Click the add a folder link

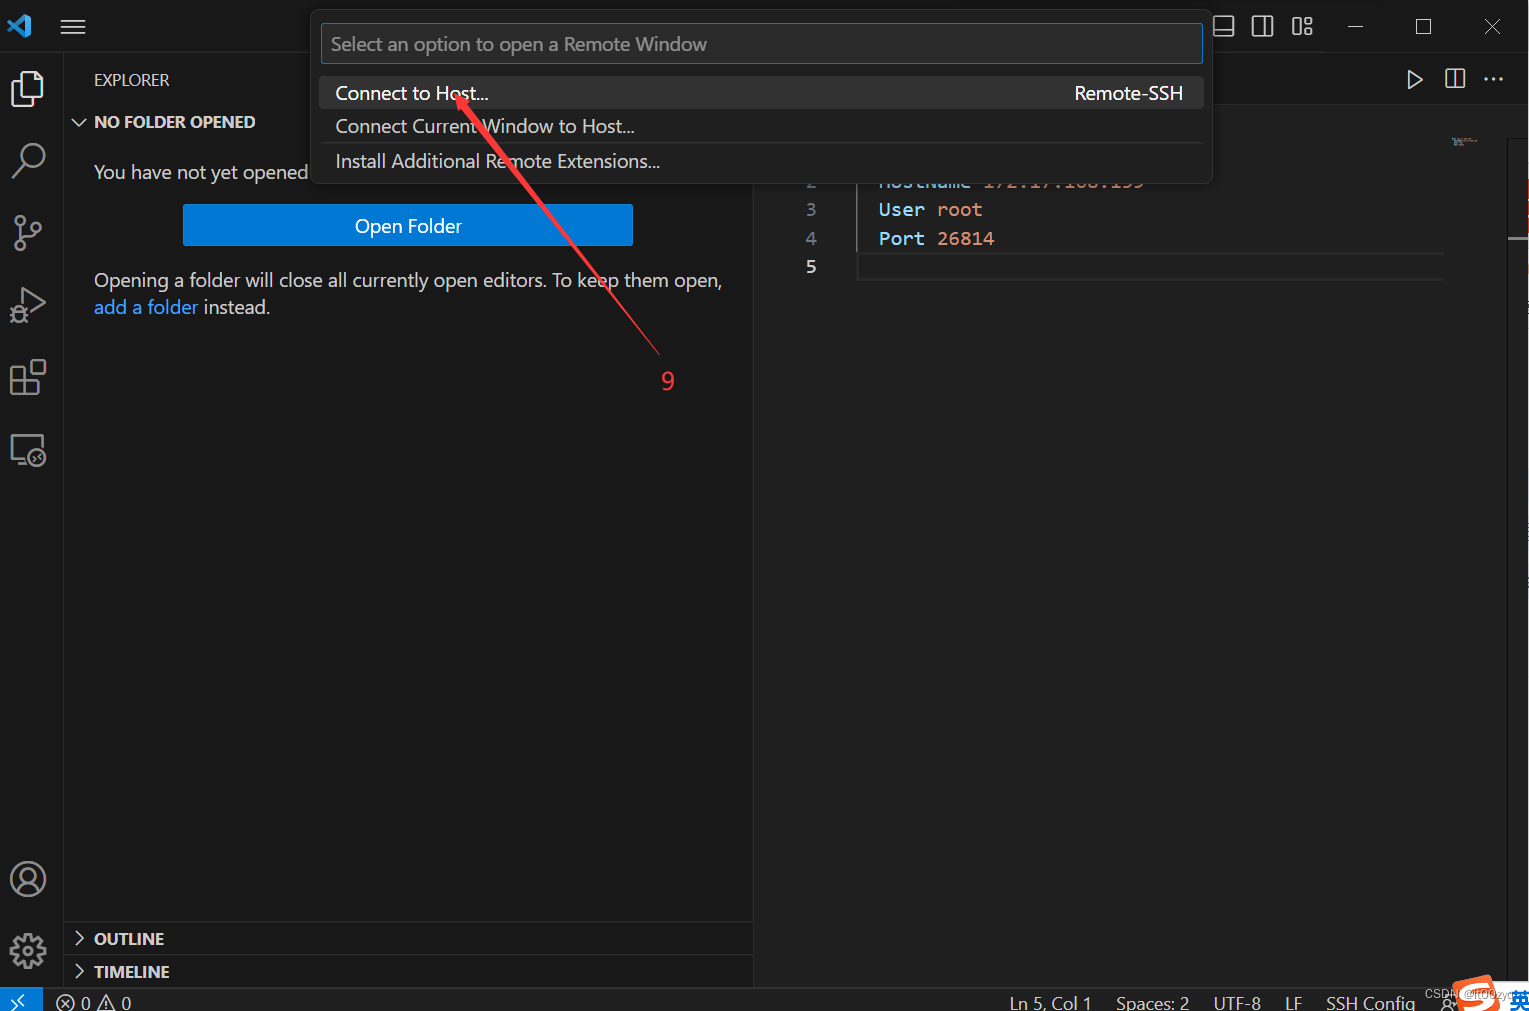(x=146, y=307)
